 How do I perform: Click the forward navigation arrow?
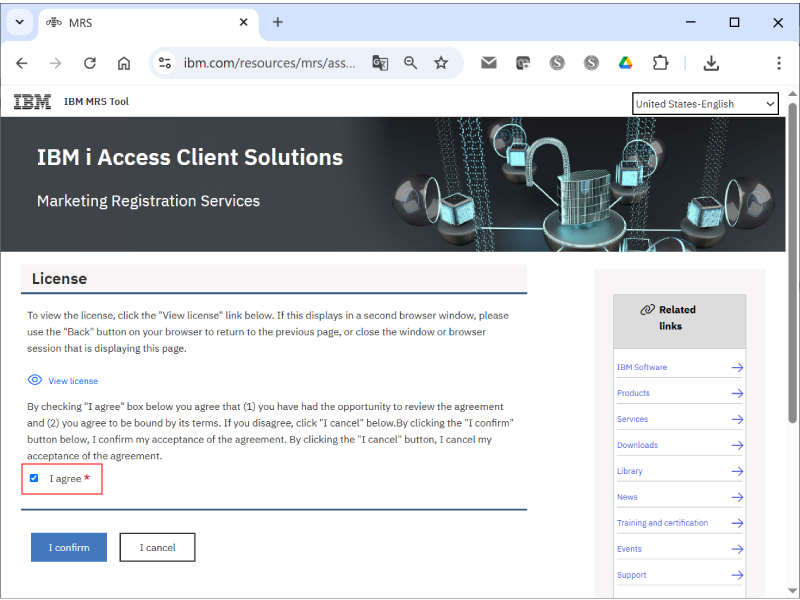55,63
